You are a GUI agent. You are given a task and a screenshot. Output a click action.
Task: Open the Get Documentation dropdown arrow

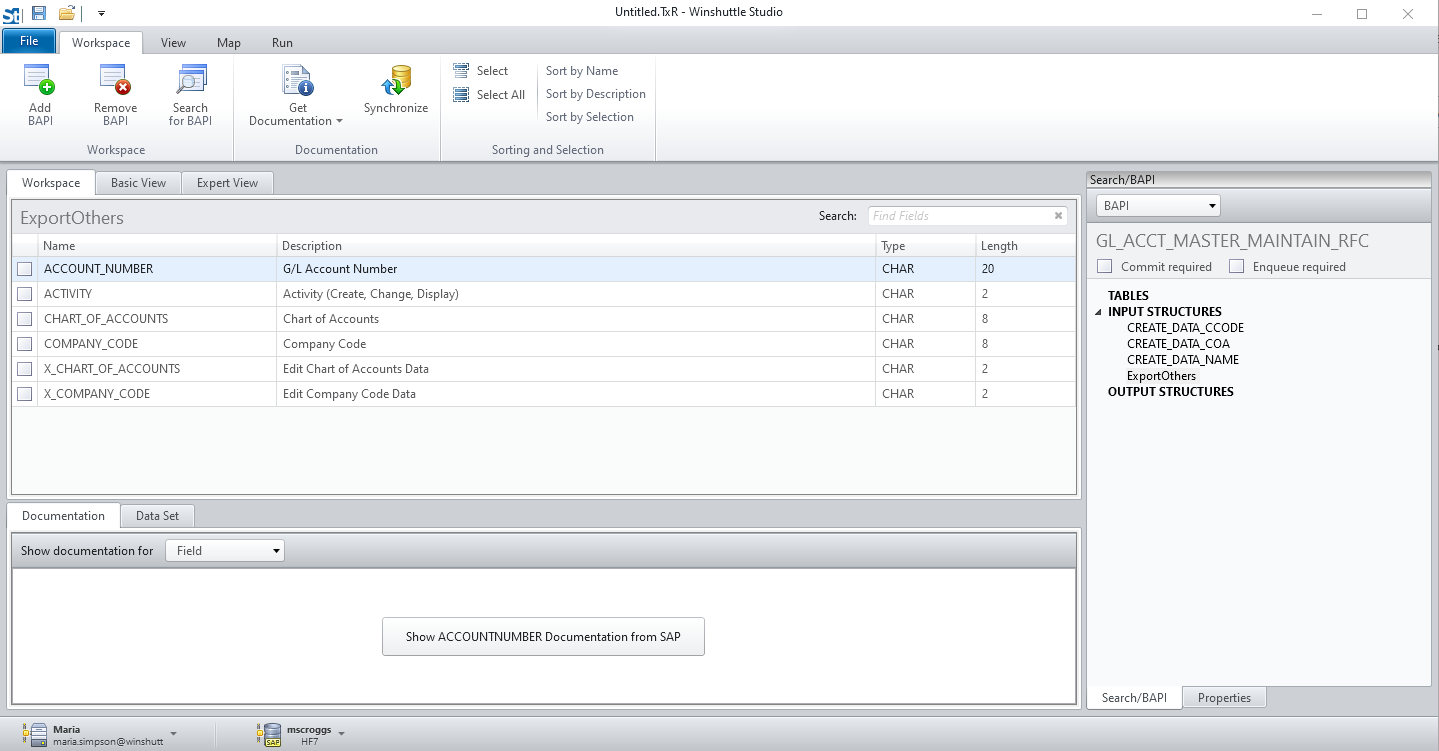339,122
